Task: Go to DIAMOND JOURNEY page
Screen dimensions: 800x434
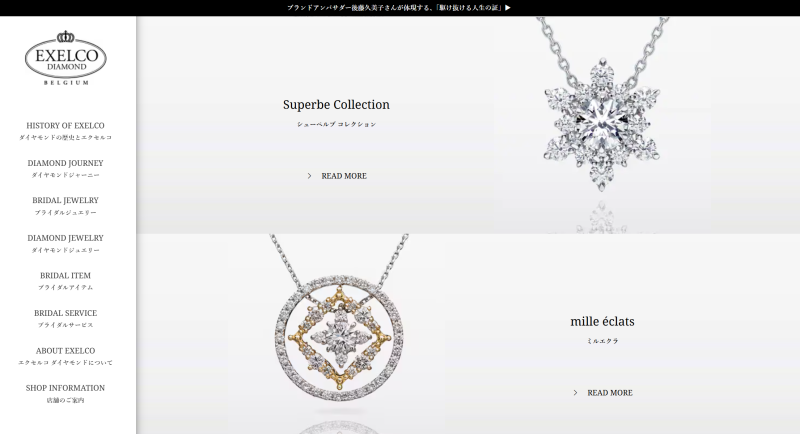Action: click(x=65, y=168)
